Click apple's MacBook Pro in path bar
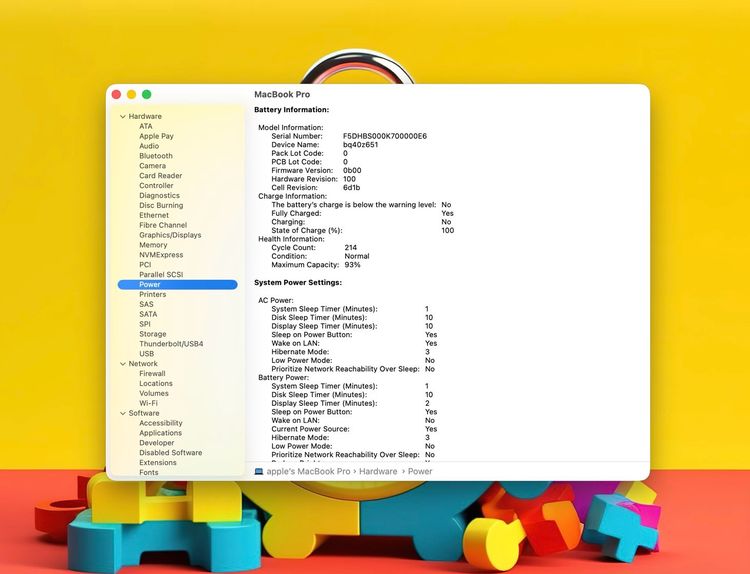The width and height of the screenshot is (750, 574). (309, 471)
